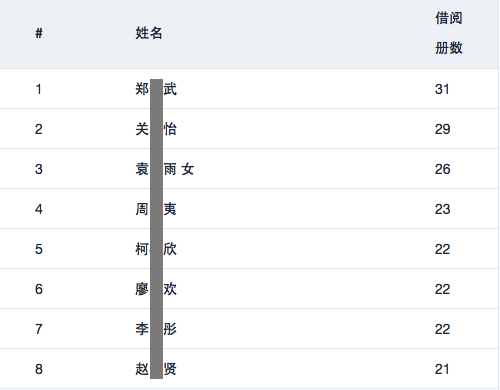
Task: Click the borrow count 29
Action: point(442,129)
